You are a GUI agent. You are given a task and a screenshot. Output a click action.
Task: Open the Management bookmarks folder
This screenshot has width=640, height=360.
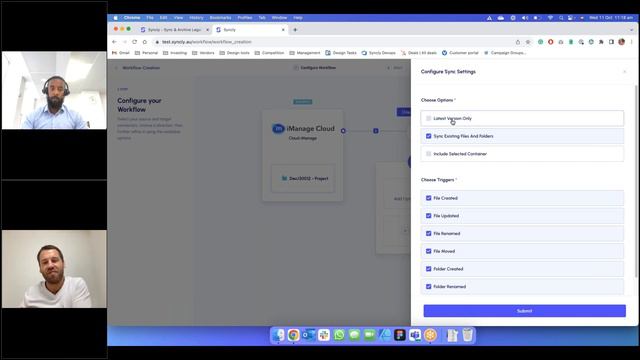[305, 53]
